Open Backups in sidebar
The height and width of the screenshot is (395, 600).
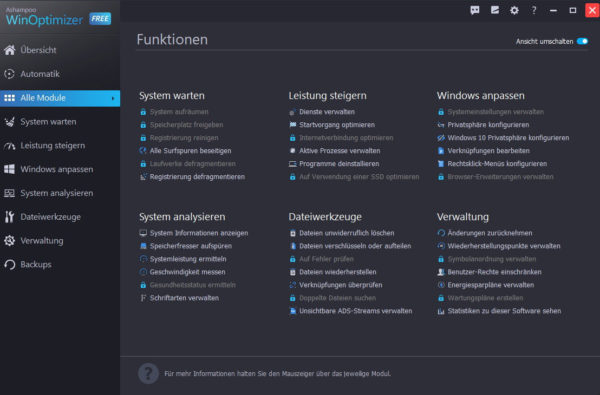(x=36, y=264)
